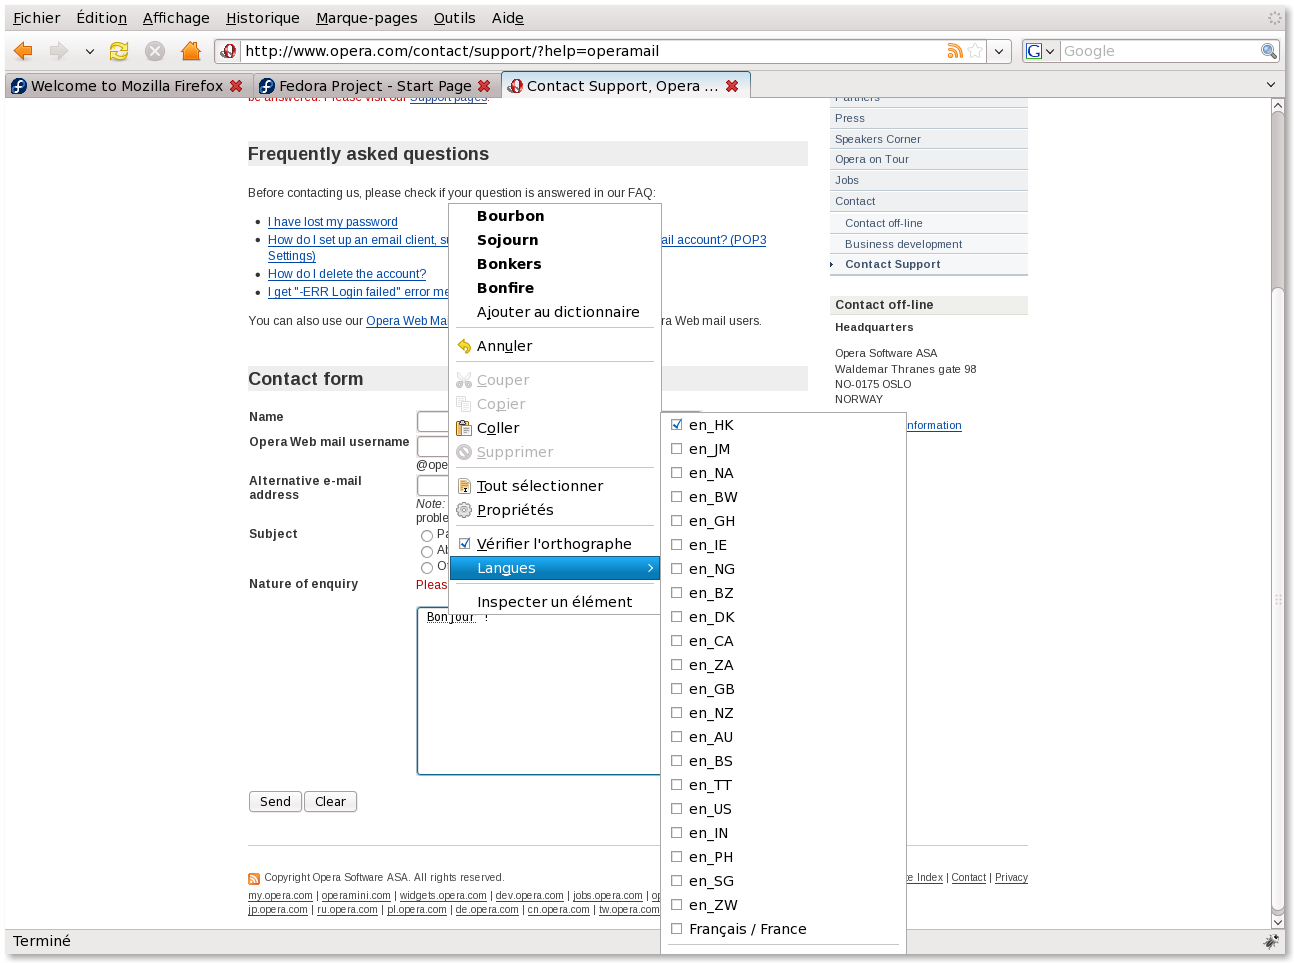This screenshot has height=963, width=1294.
Task: Click the Reload page icon
Action: 119,51
